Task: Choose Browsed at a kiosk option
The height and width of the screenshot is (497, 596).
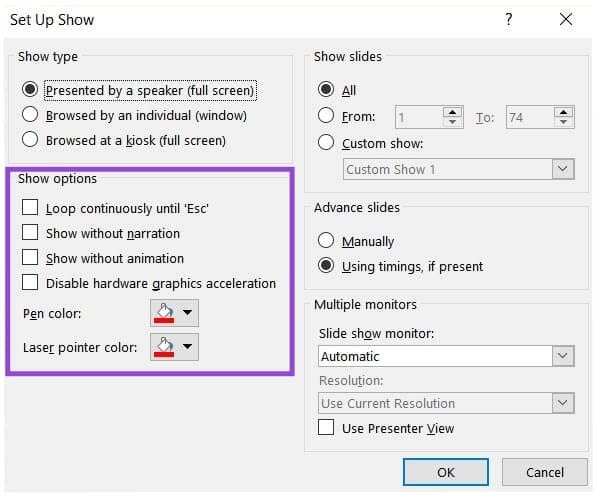Action: click(x=30, y=139)
